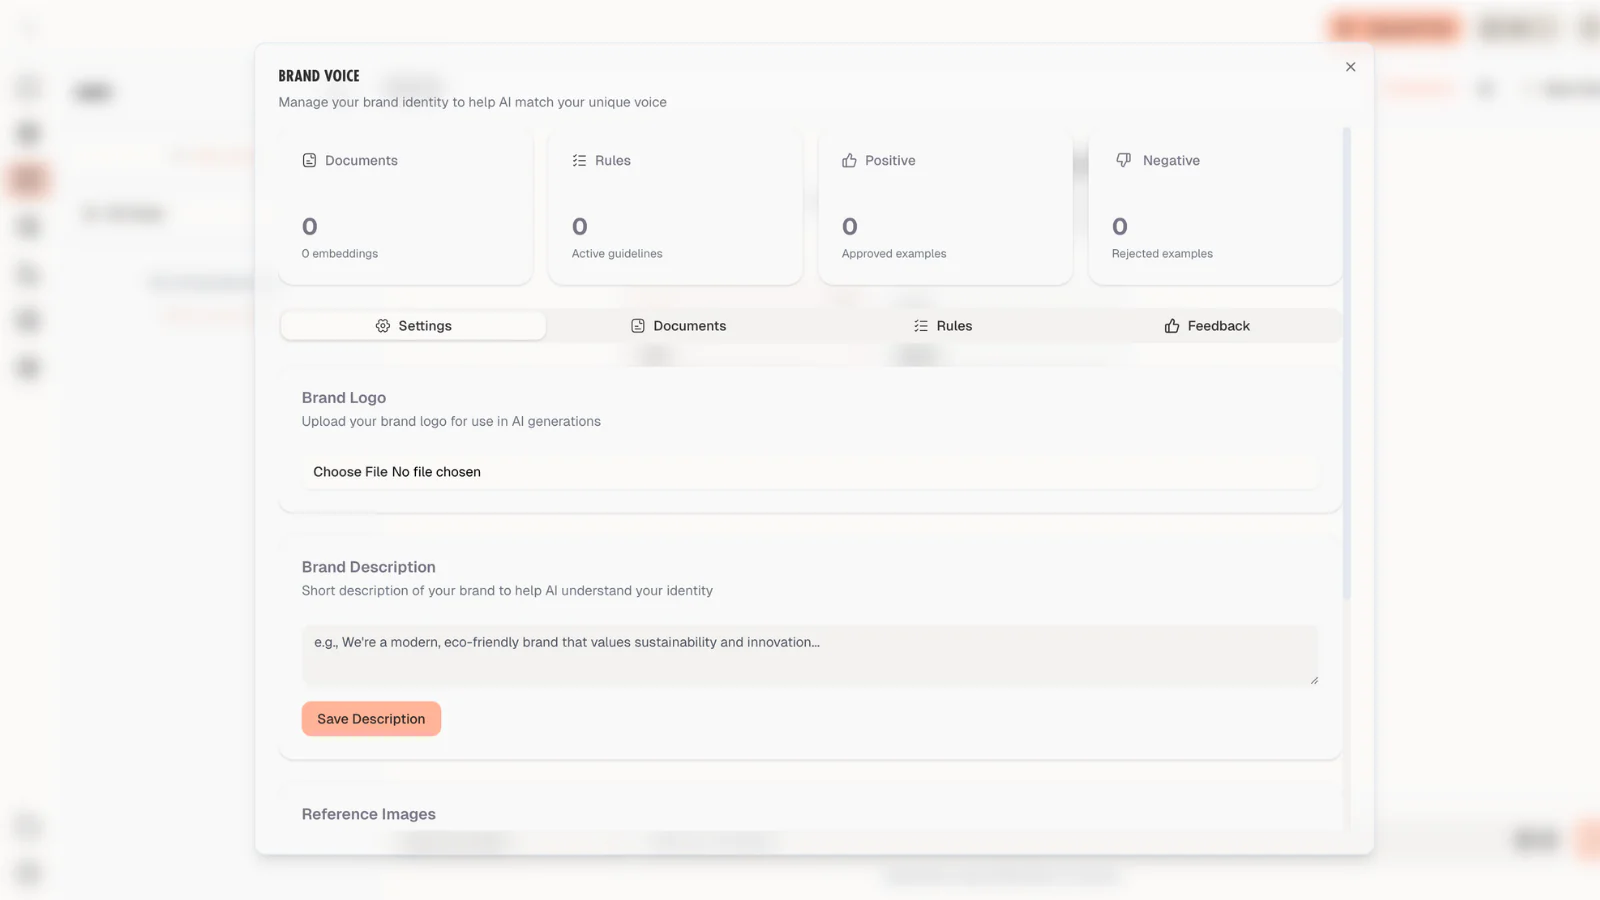The height and width of the screenshot is (900, 1600).
Task: Click the Positive thumbs-up icon
Action: coord(849,160)
